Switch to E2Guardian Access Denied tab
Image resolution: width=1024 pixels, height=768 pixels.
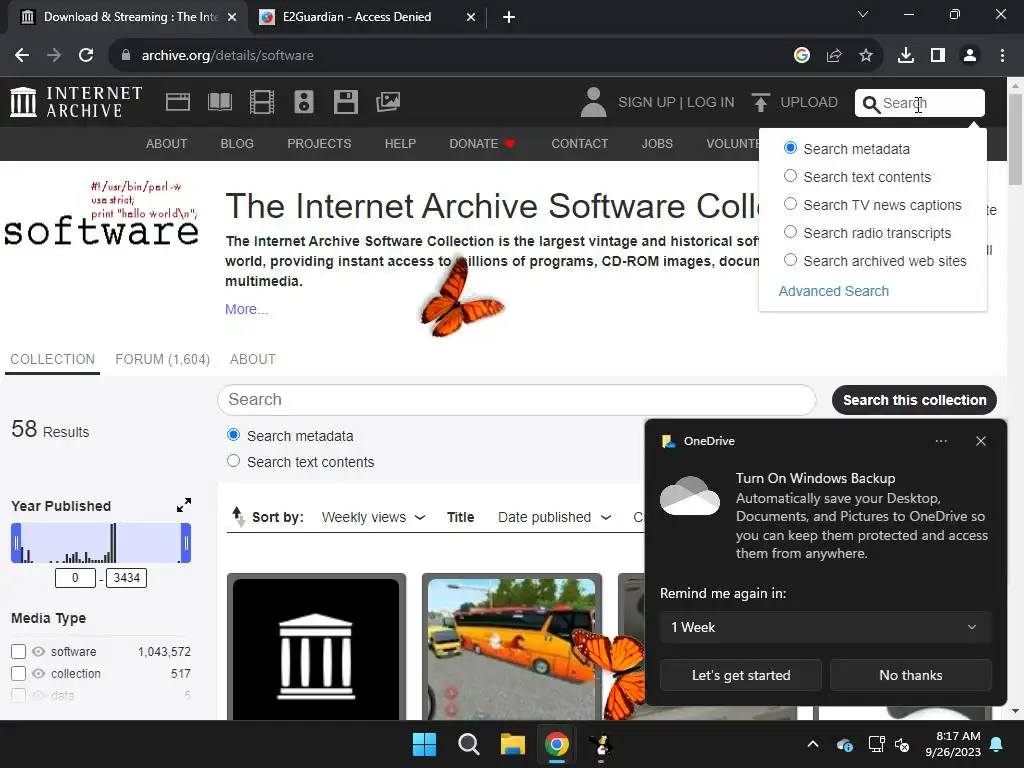pyautogui.click(x=356, y=17)
